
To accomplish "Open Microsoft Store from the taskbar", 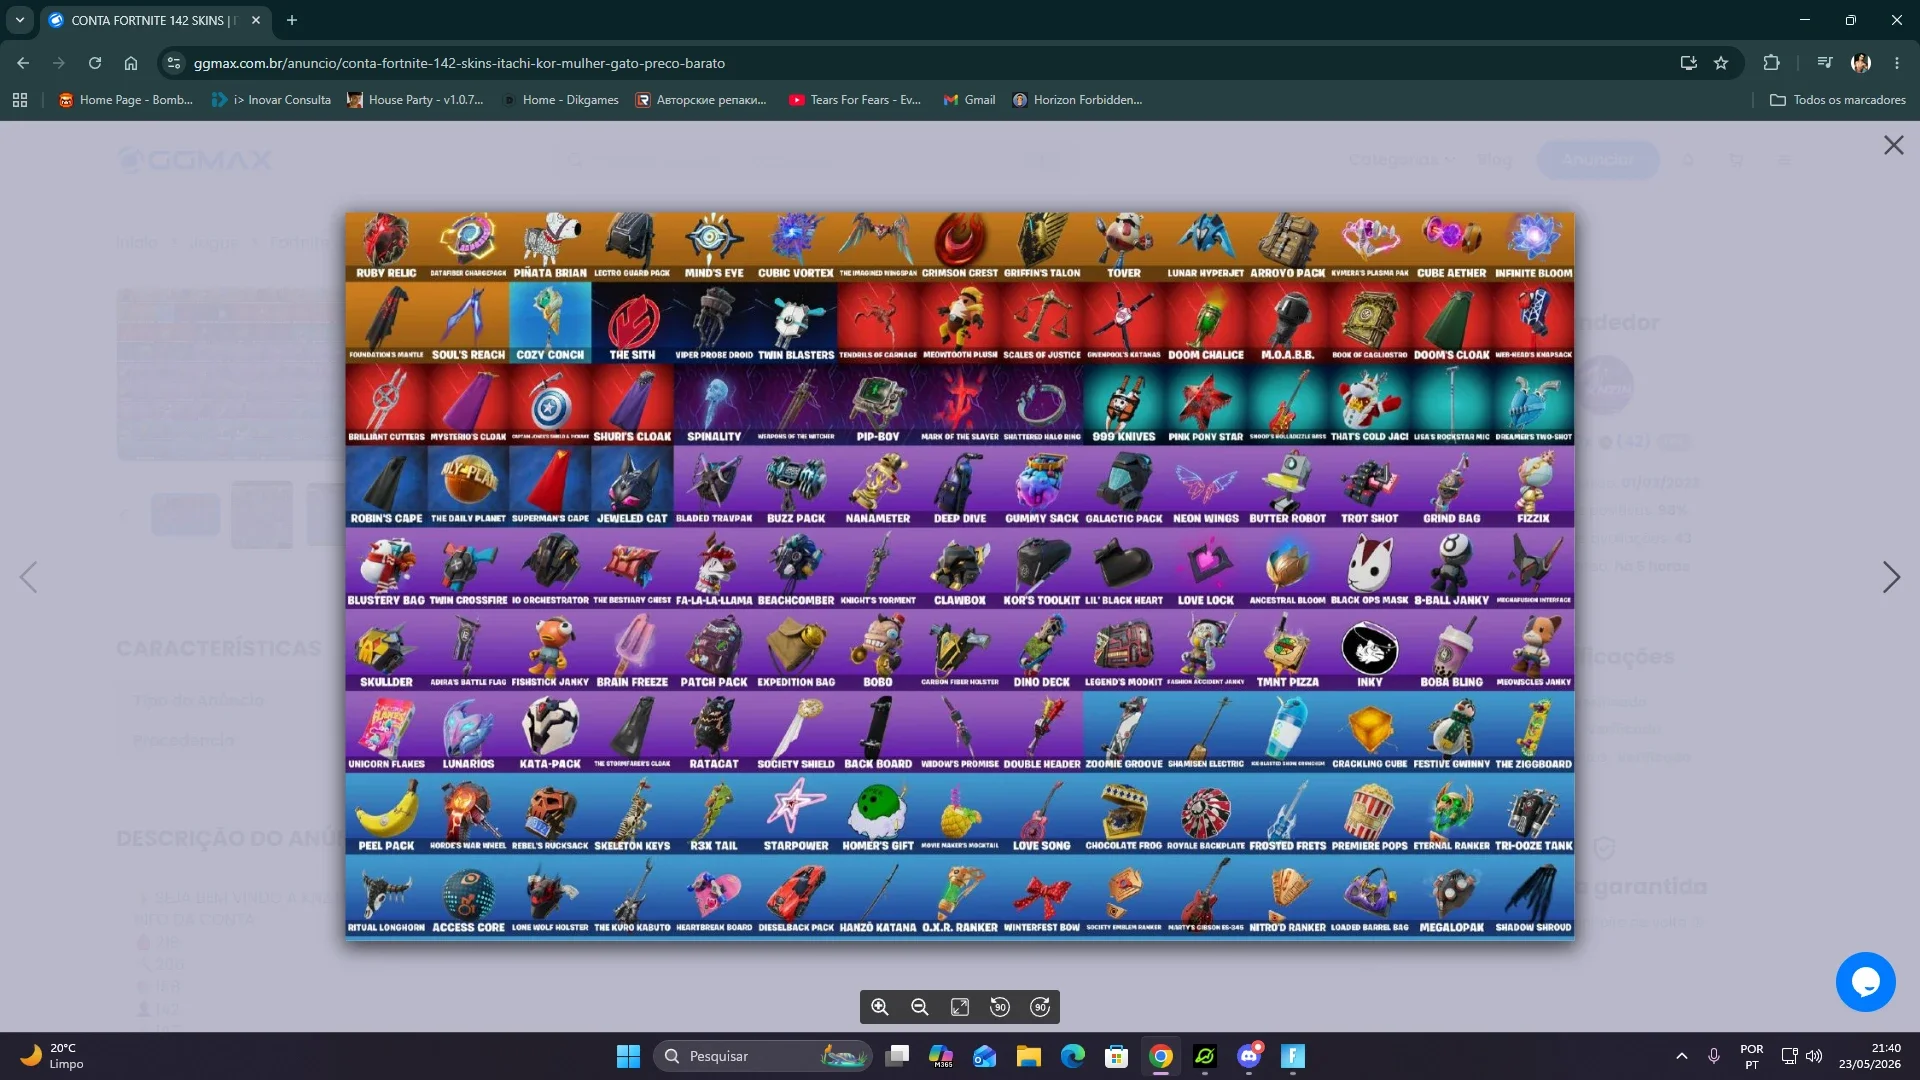I will tap(1117, 1056).
